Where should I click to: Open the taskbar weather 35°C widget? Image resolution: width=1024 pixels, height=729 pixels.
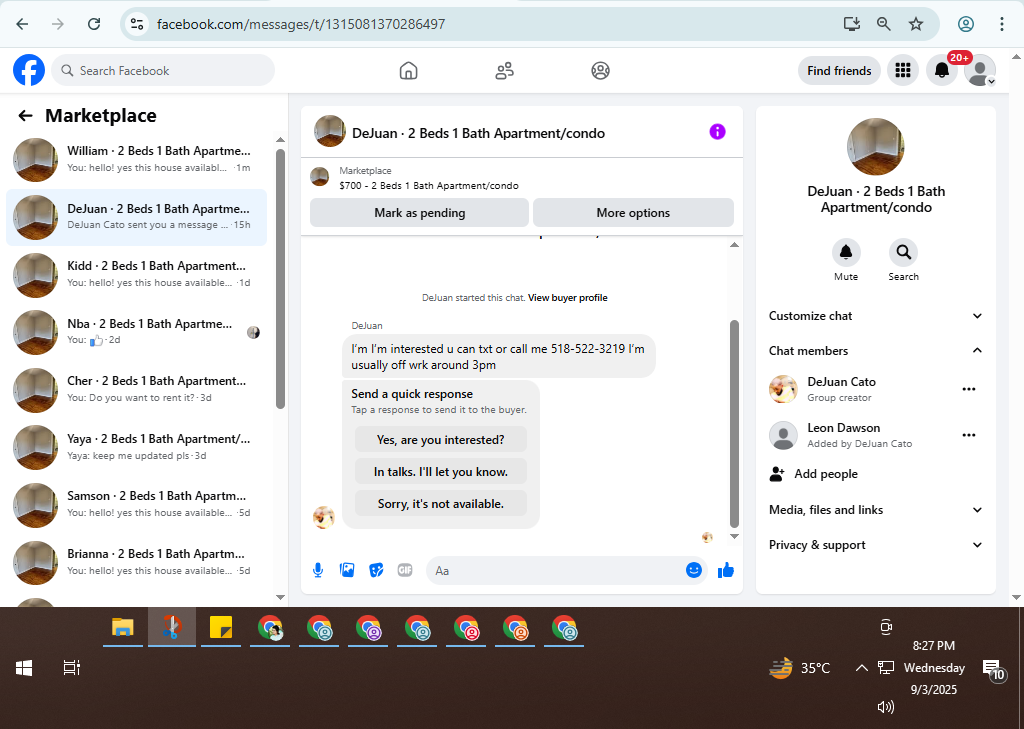click(x=800, y=668)
